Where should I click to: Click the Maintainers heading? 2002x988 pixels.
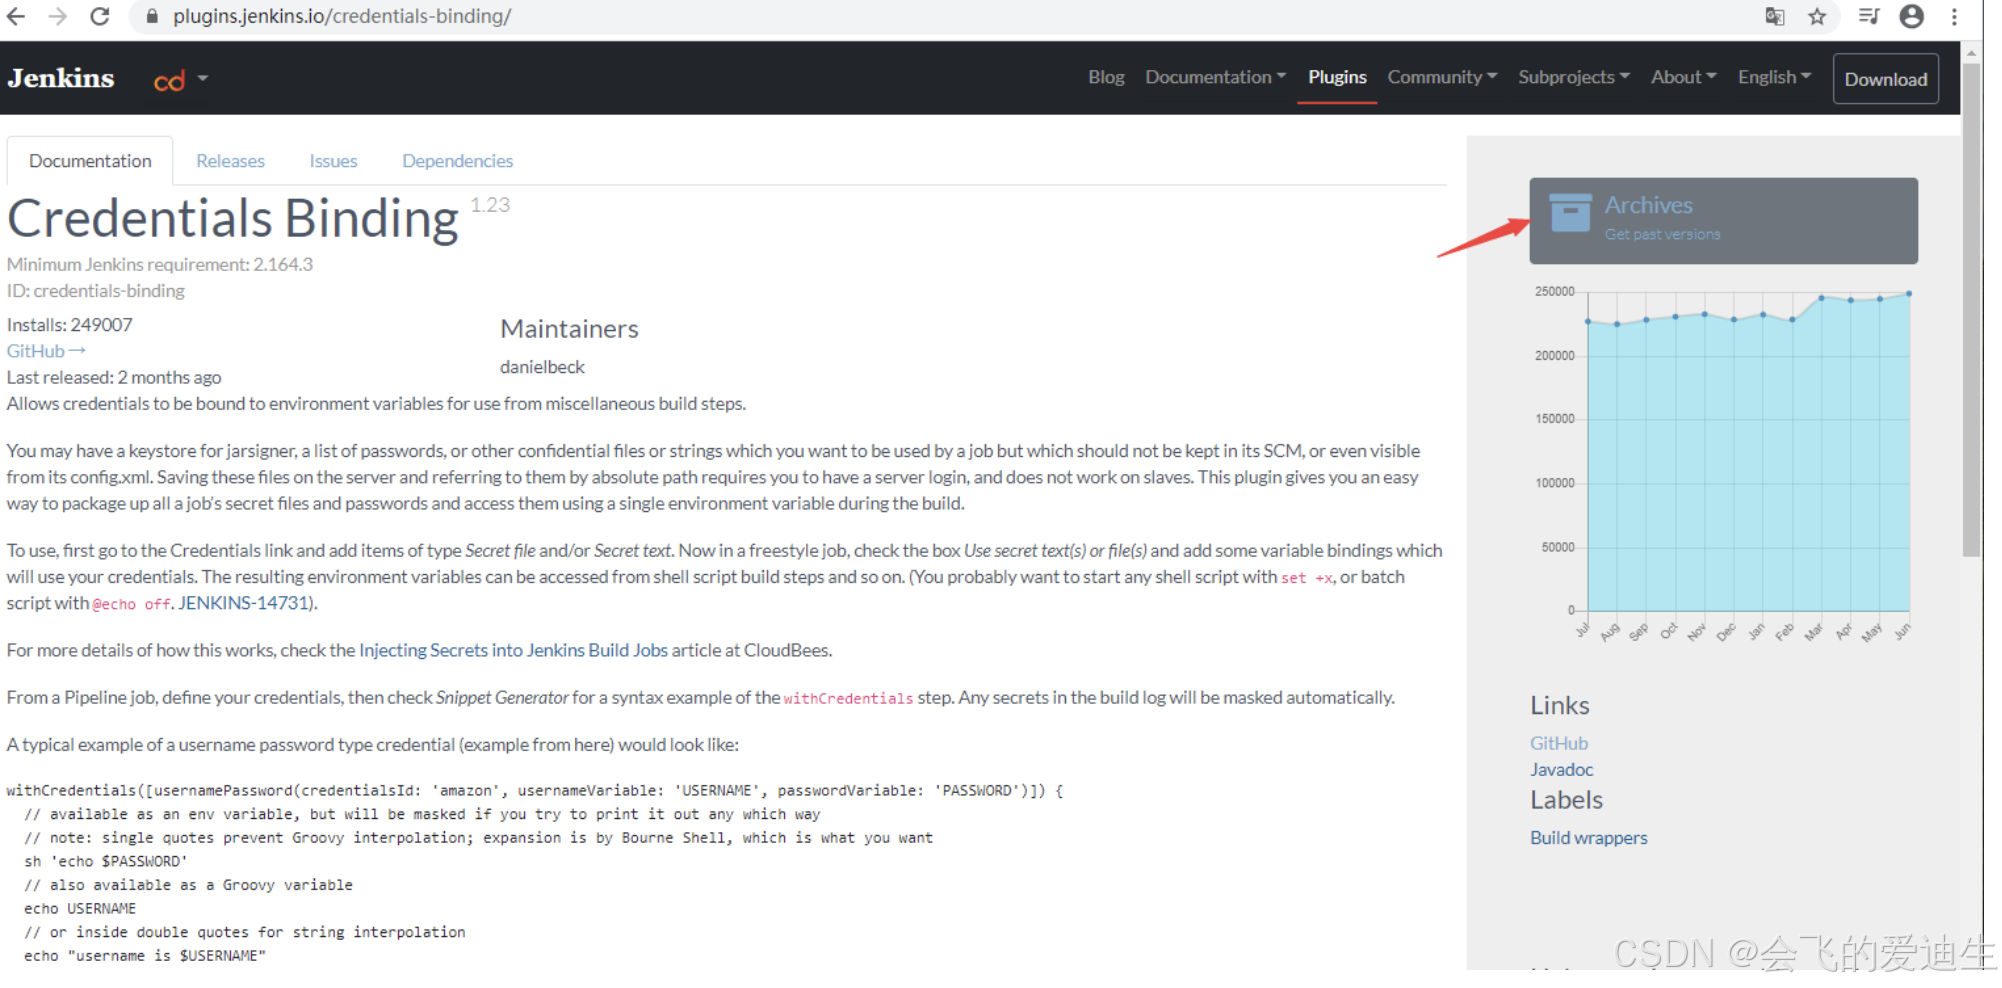(569, 329)
